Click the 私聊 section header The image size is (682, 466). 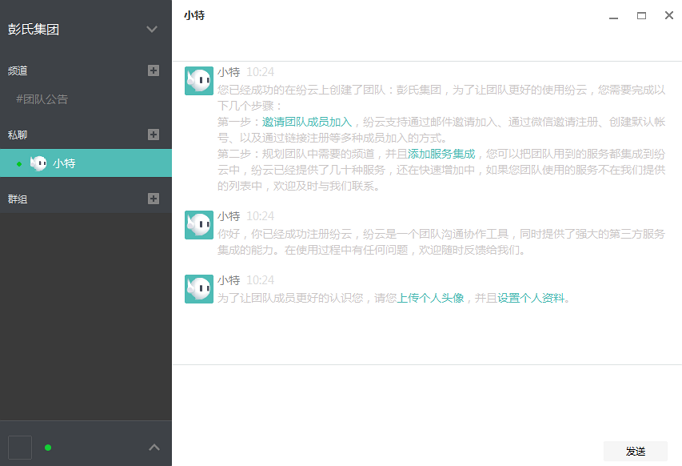(x=18, y=135)
